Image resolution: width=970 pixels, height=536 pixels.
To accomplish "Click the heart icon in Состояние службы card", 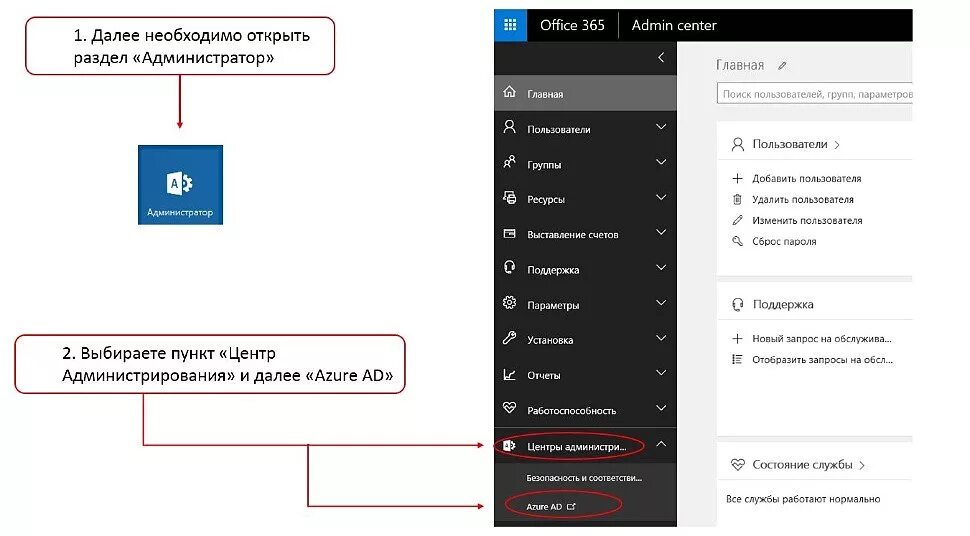I will (737, 464).
